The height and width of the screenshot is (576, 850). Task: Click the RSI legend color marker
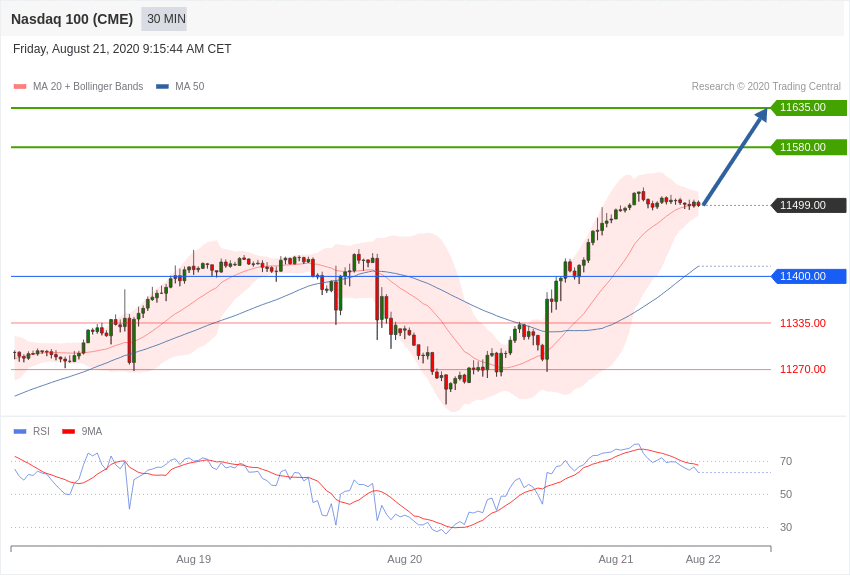pyautogui.click(x=20, y=432)
